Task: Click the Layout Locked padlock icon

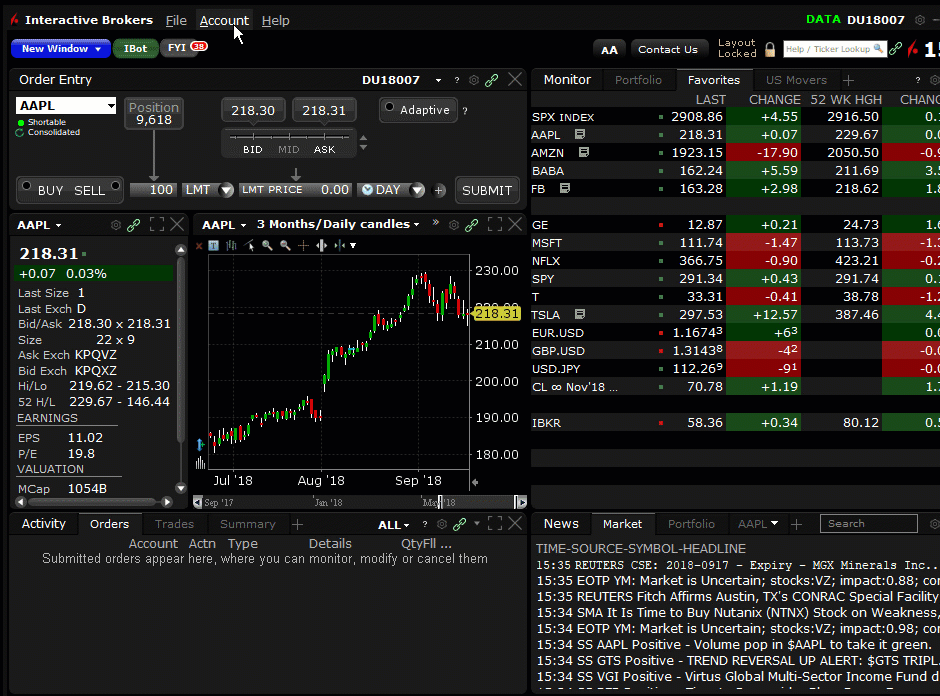Action: pos(770,49)
